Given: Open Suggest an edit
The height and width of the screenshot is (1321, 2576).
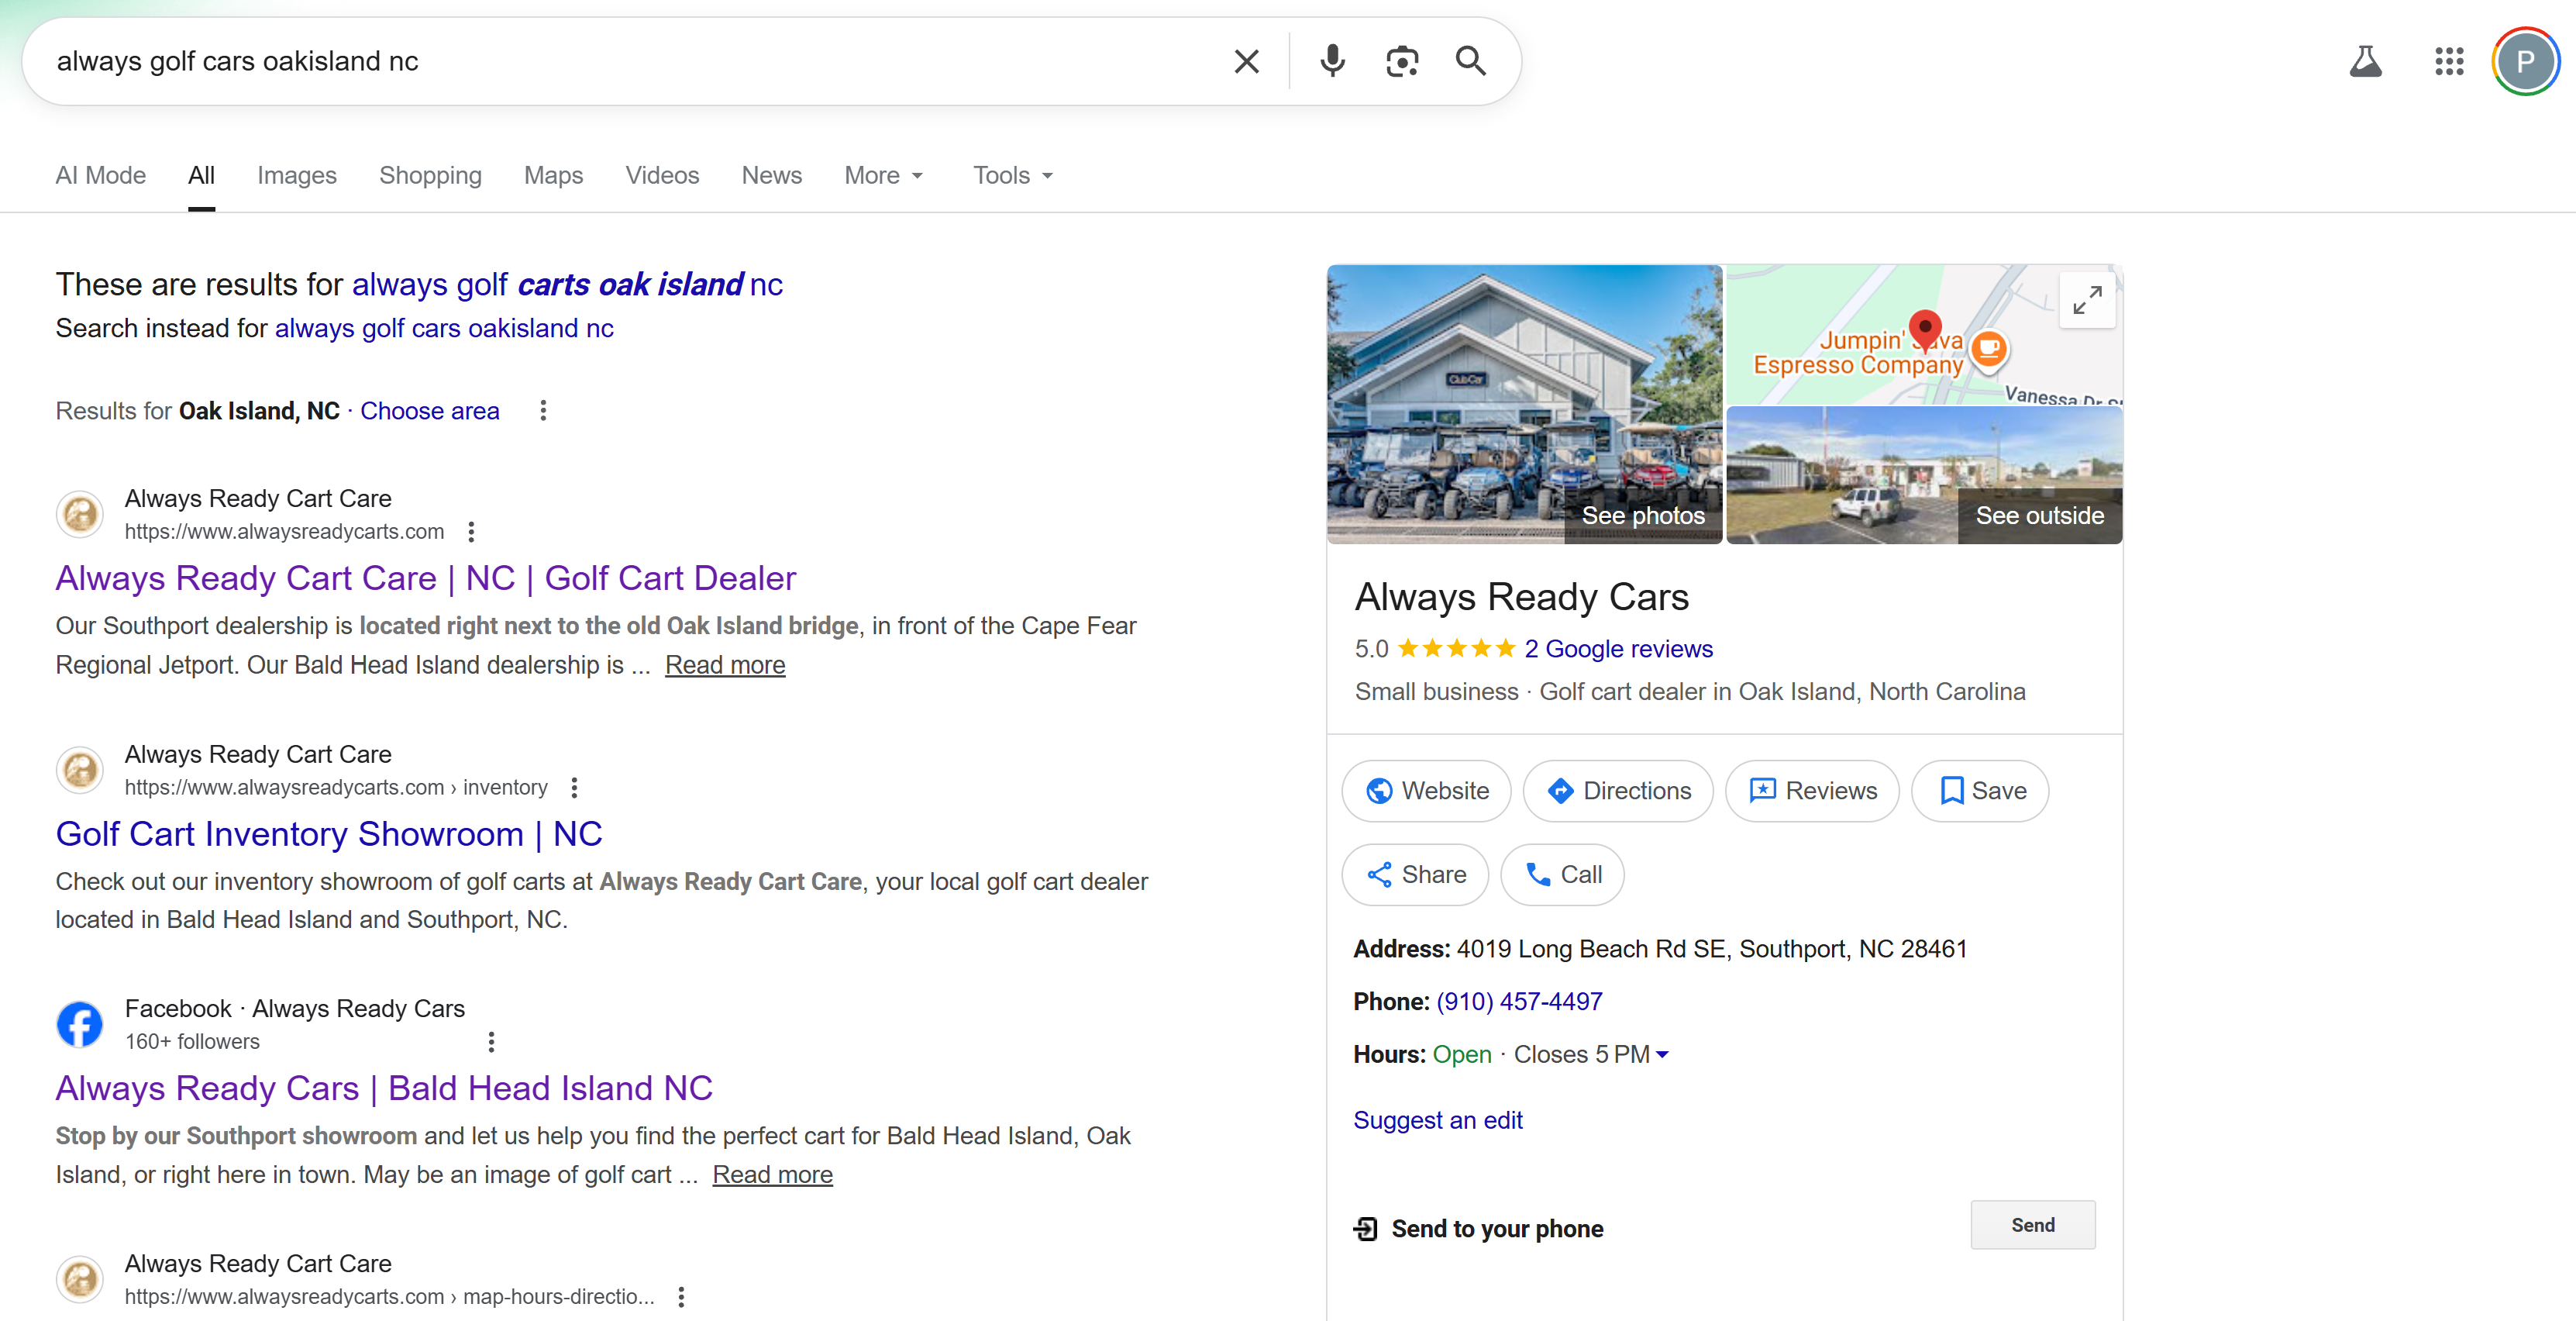Looking at the screenshot, I should (x=1437, y=1120).
